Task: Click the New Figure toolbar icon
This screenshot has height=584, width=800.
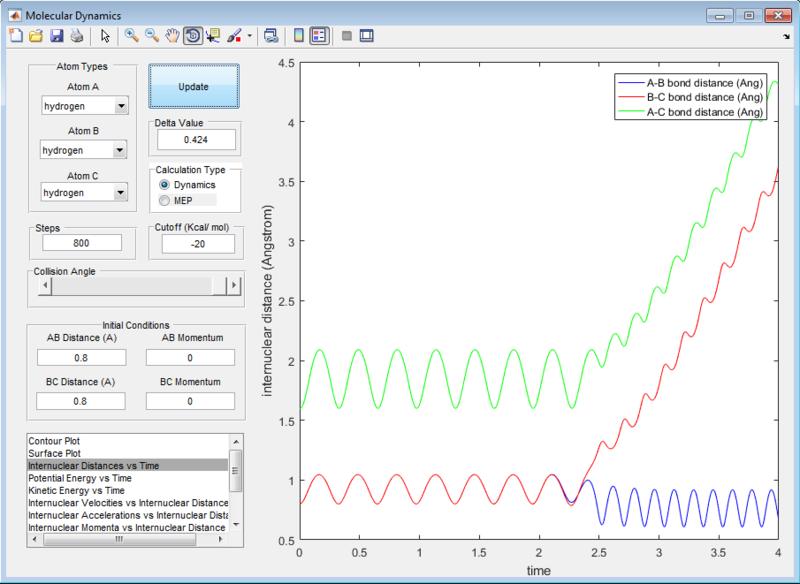Action: (15, 36)
